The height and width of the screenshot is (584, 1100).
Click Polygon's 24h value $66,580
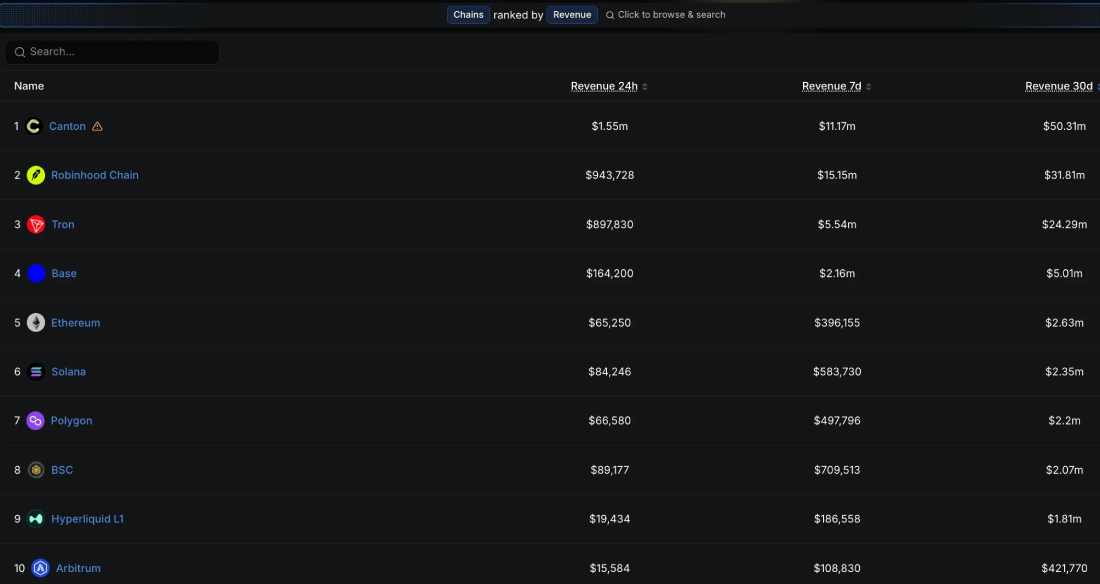click(x=610, y=421)
